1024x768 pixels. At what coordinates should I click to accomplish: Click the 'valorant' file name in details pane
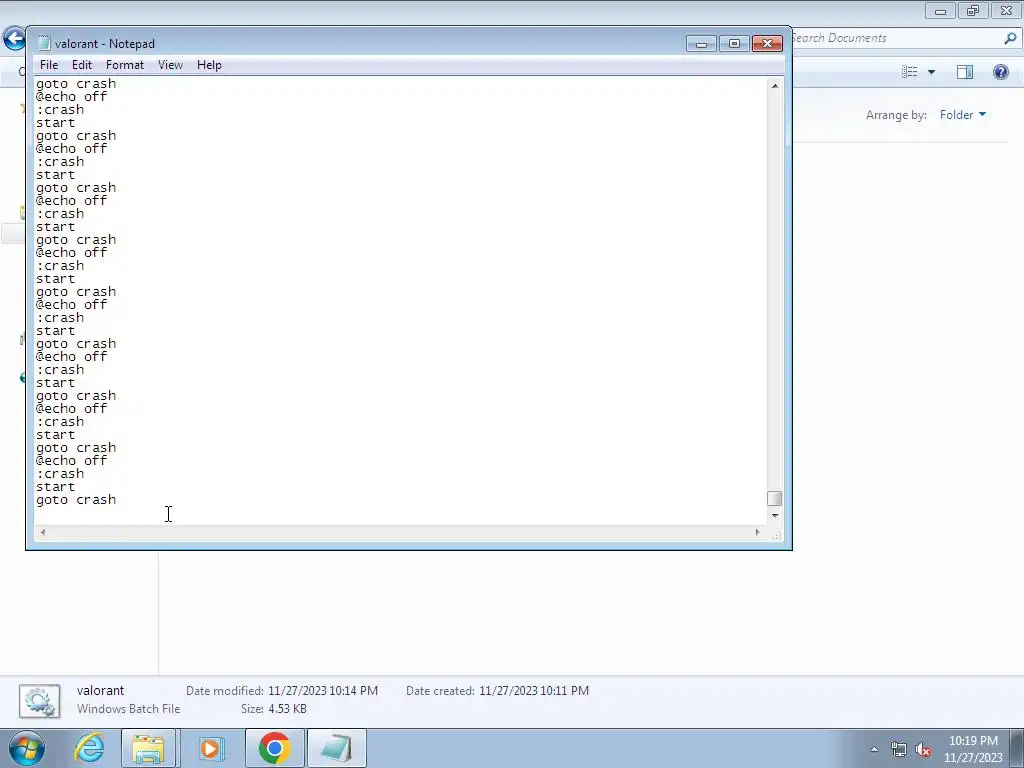click(x=100, y=690)
